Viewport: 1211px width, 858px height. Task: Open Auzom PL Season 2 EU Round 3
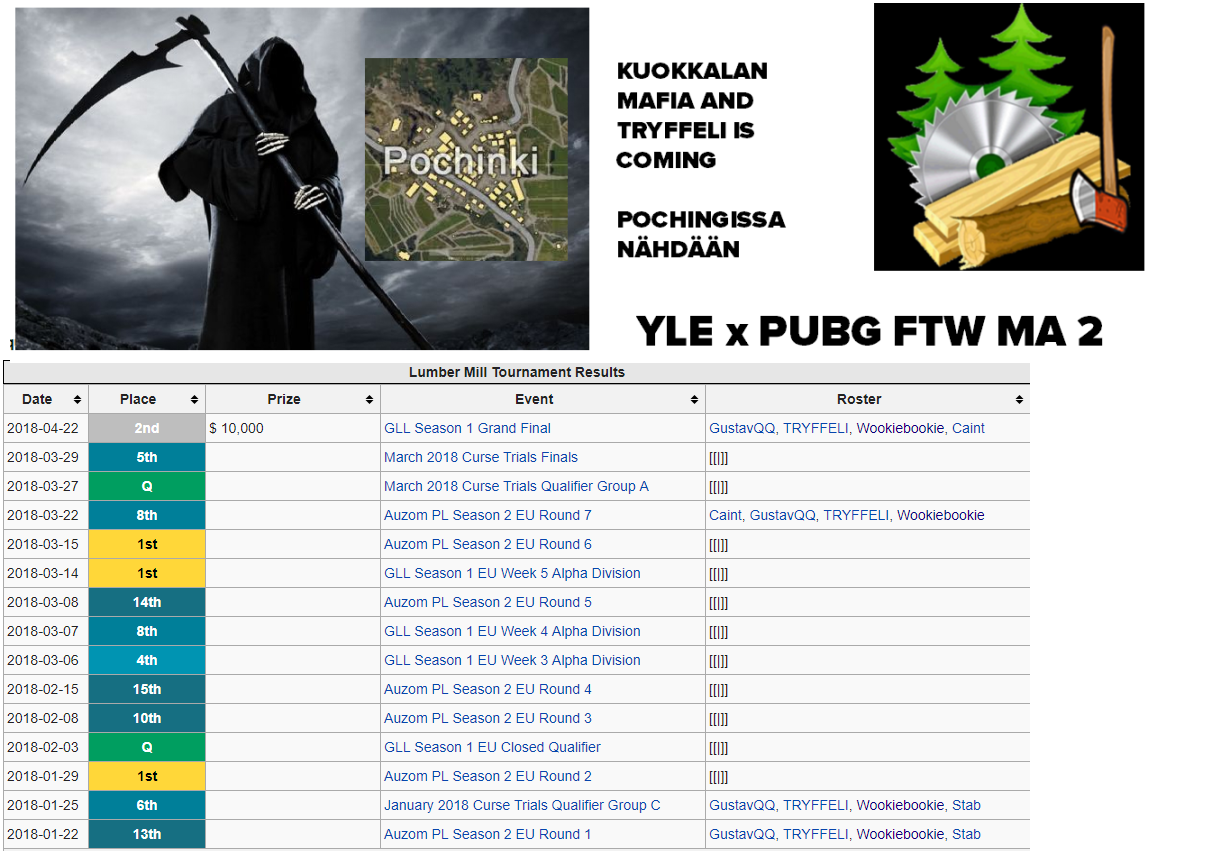coord(488,718)
